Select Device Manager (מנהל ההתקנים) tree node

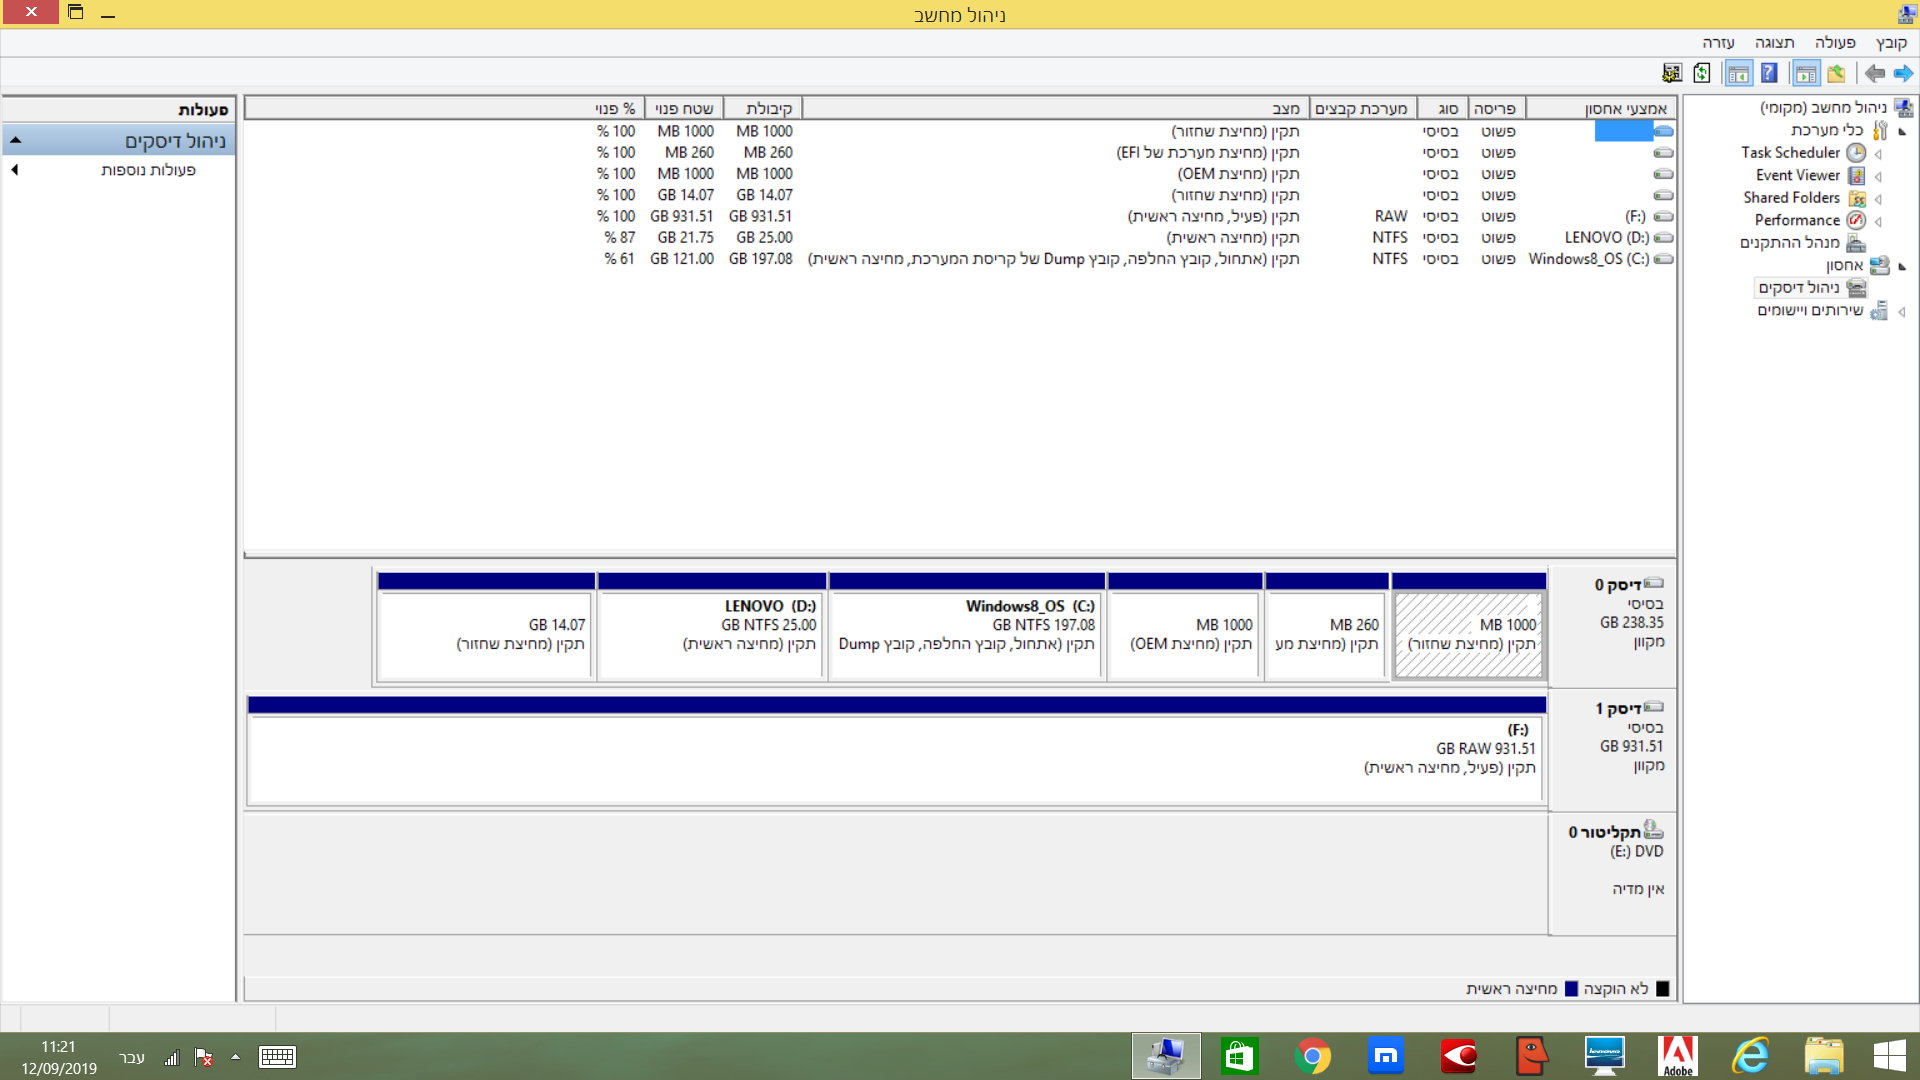click(1789, 243)
